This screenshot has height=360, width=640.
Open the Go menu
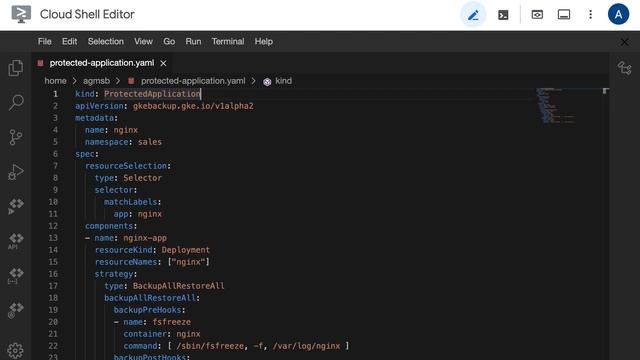click(169, 42)
